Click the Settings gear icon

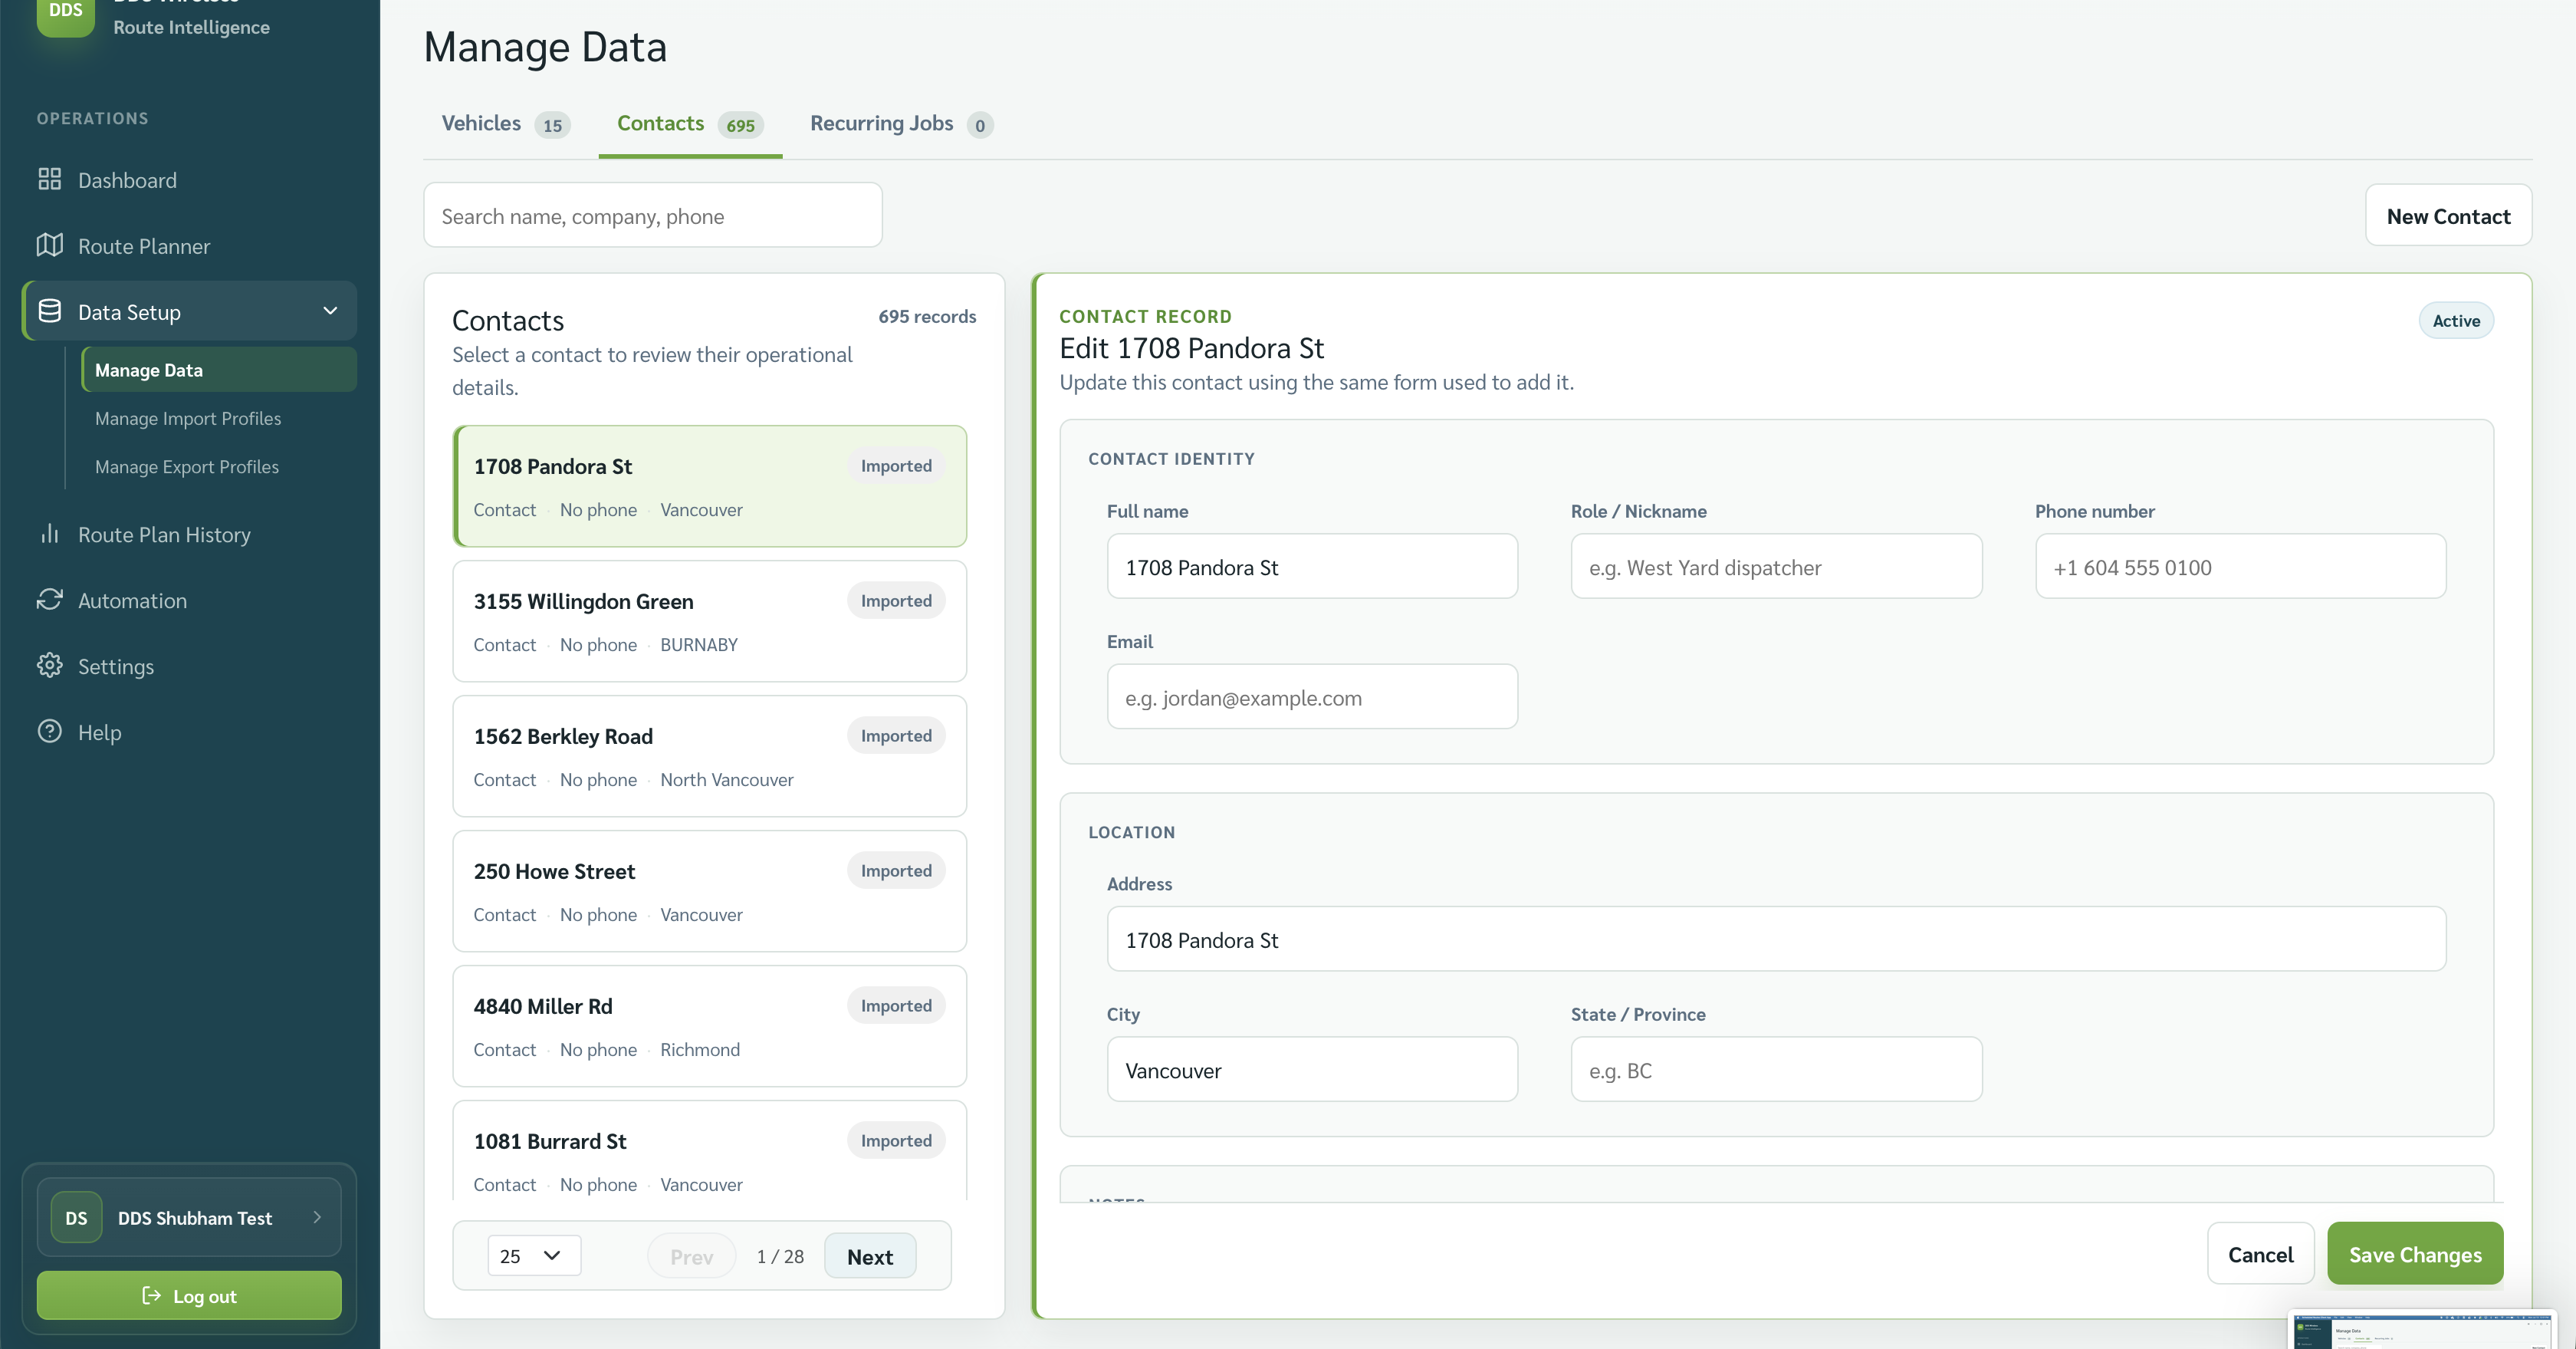tap(50, 666)
